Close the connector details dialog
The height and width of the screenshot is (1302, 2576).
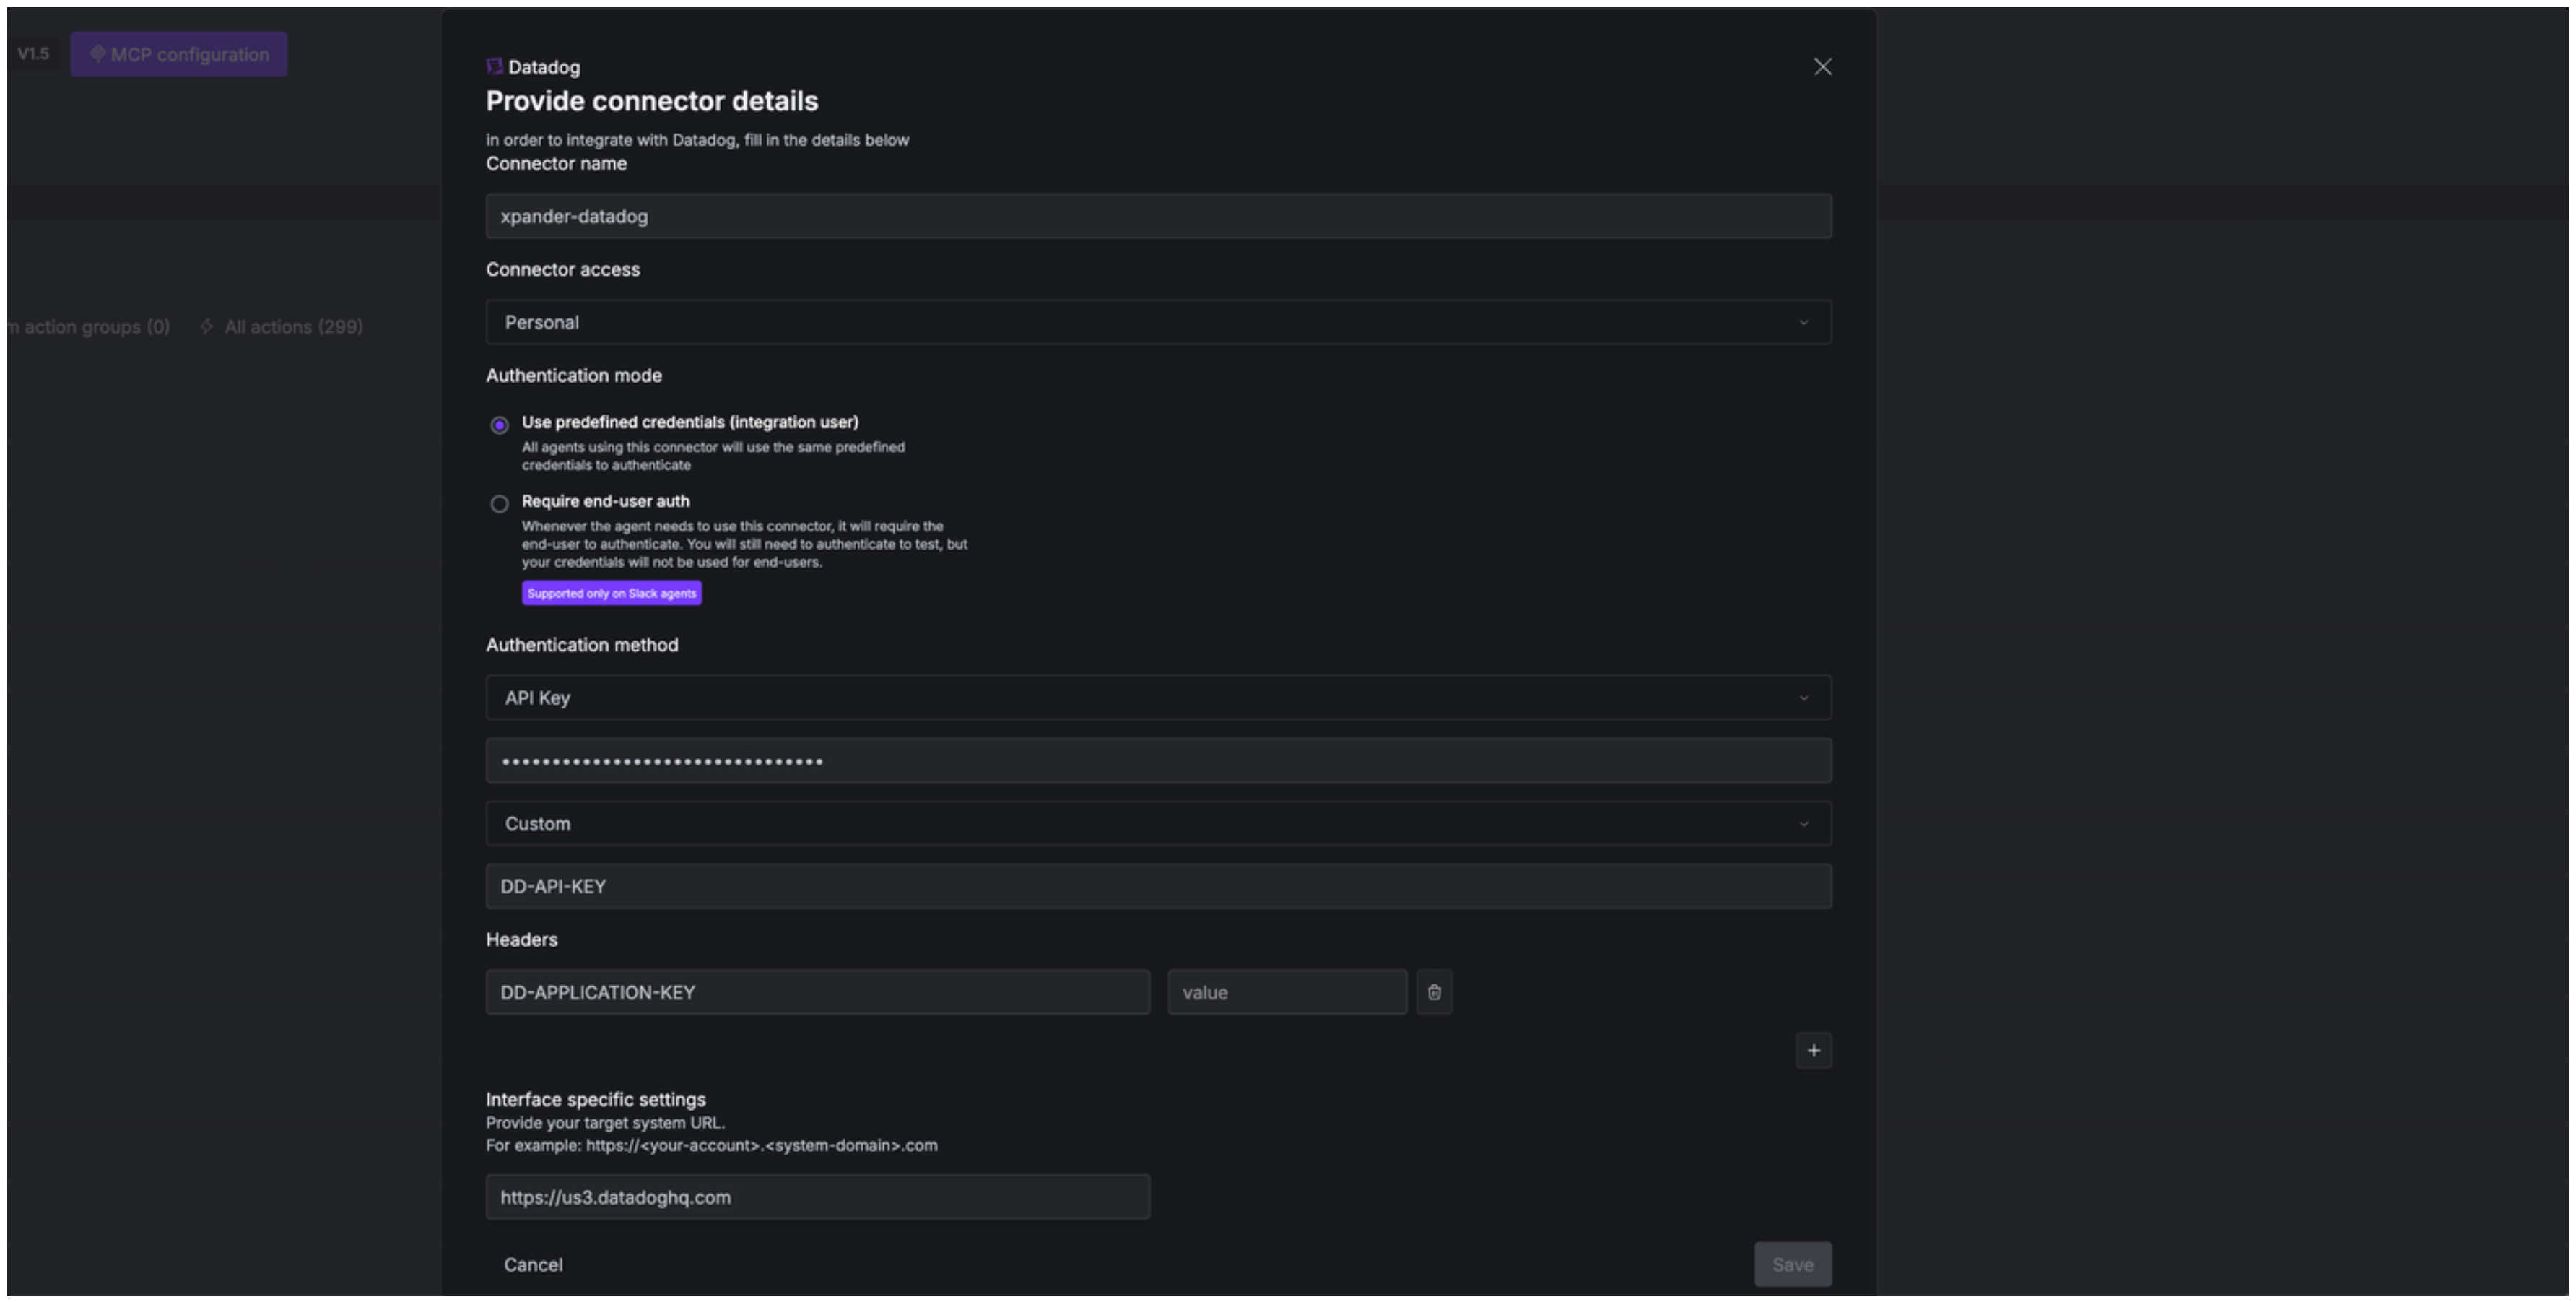[x=1822, y=67]
